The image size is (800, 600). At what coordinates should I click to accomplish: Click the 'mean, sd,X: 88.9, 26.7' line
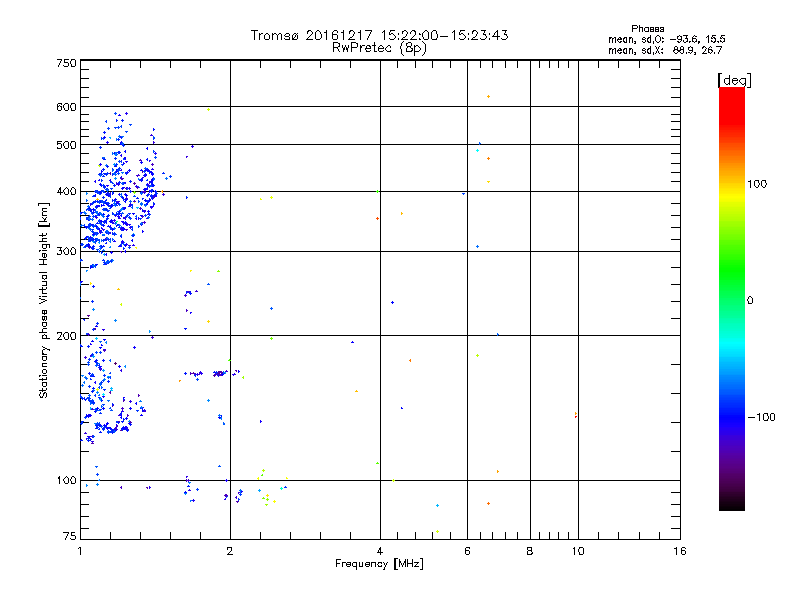point(665,50)
